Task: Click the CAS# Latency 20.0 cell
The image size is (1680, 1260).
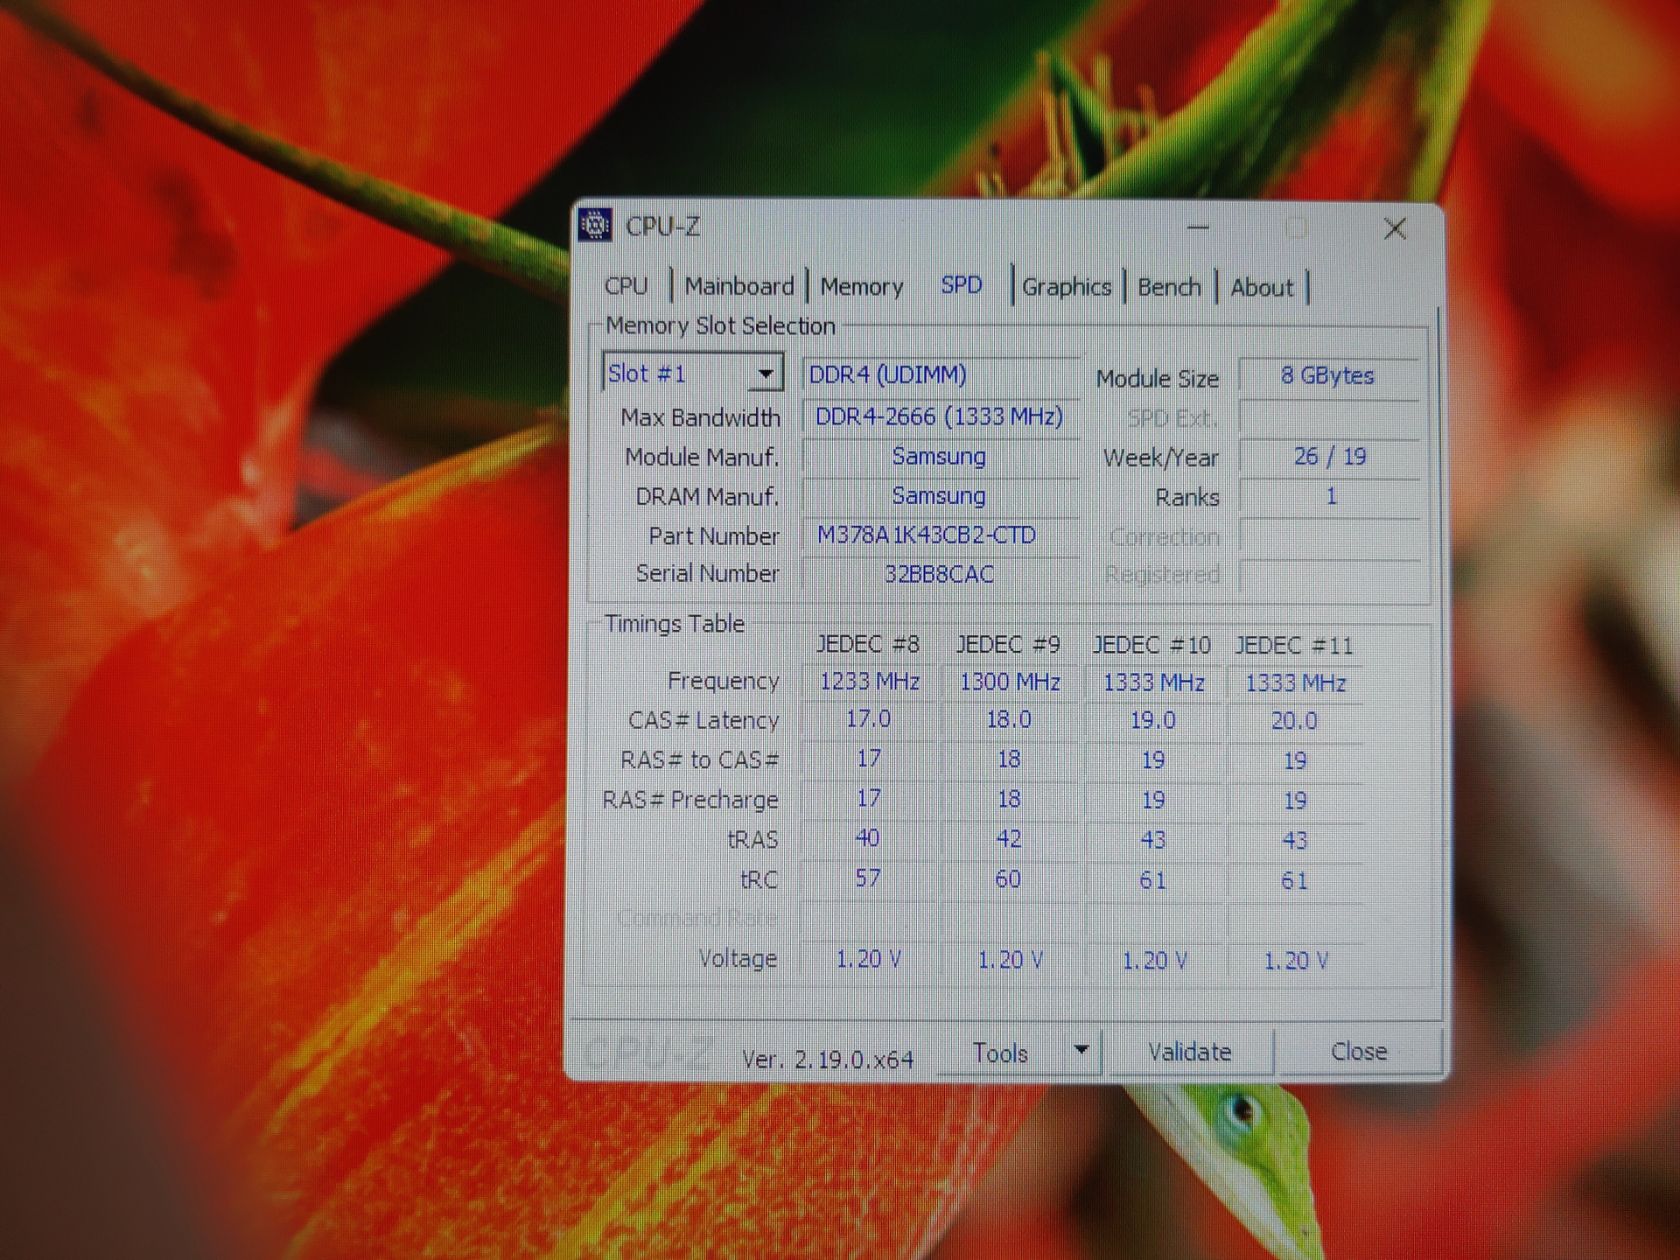Action: 1294,721
